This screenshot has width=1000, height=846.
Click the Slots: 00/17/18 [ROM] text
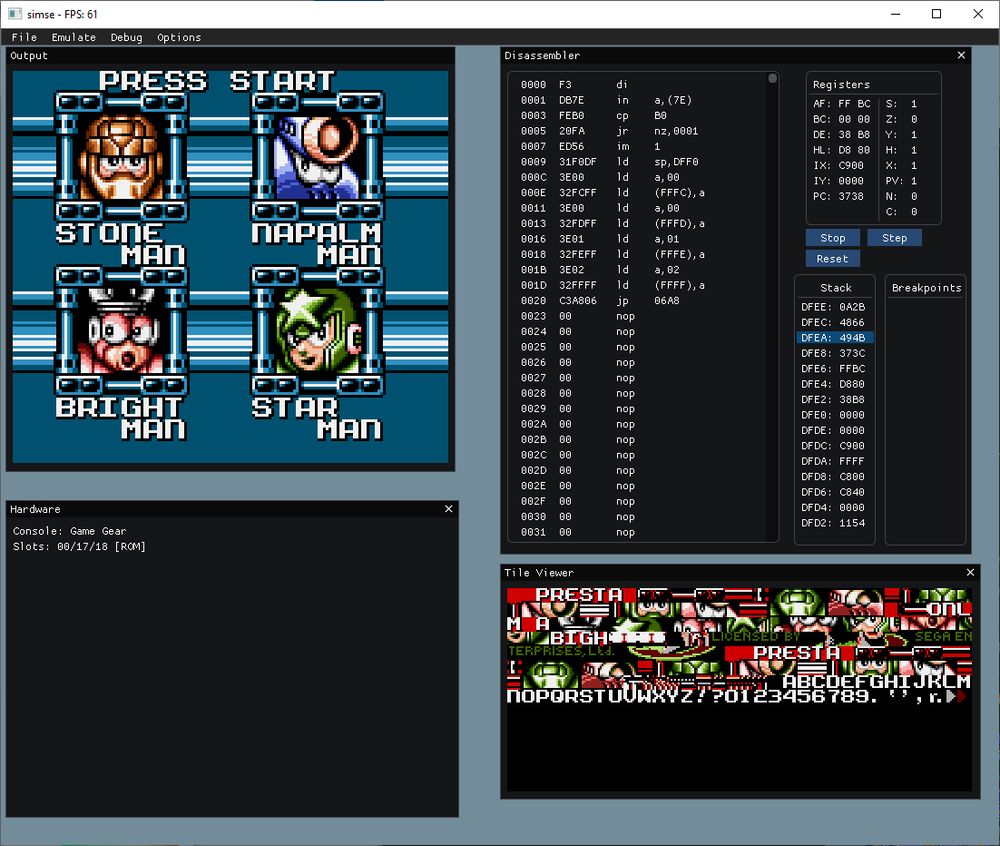point(79,546)
